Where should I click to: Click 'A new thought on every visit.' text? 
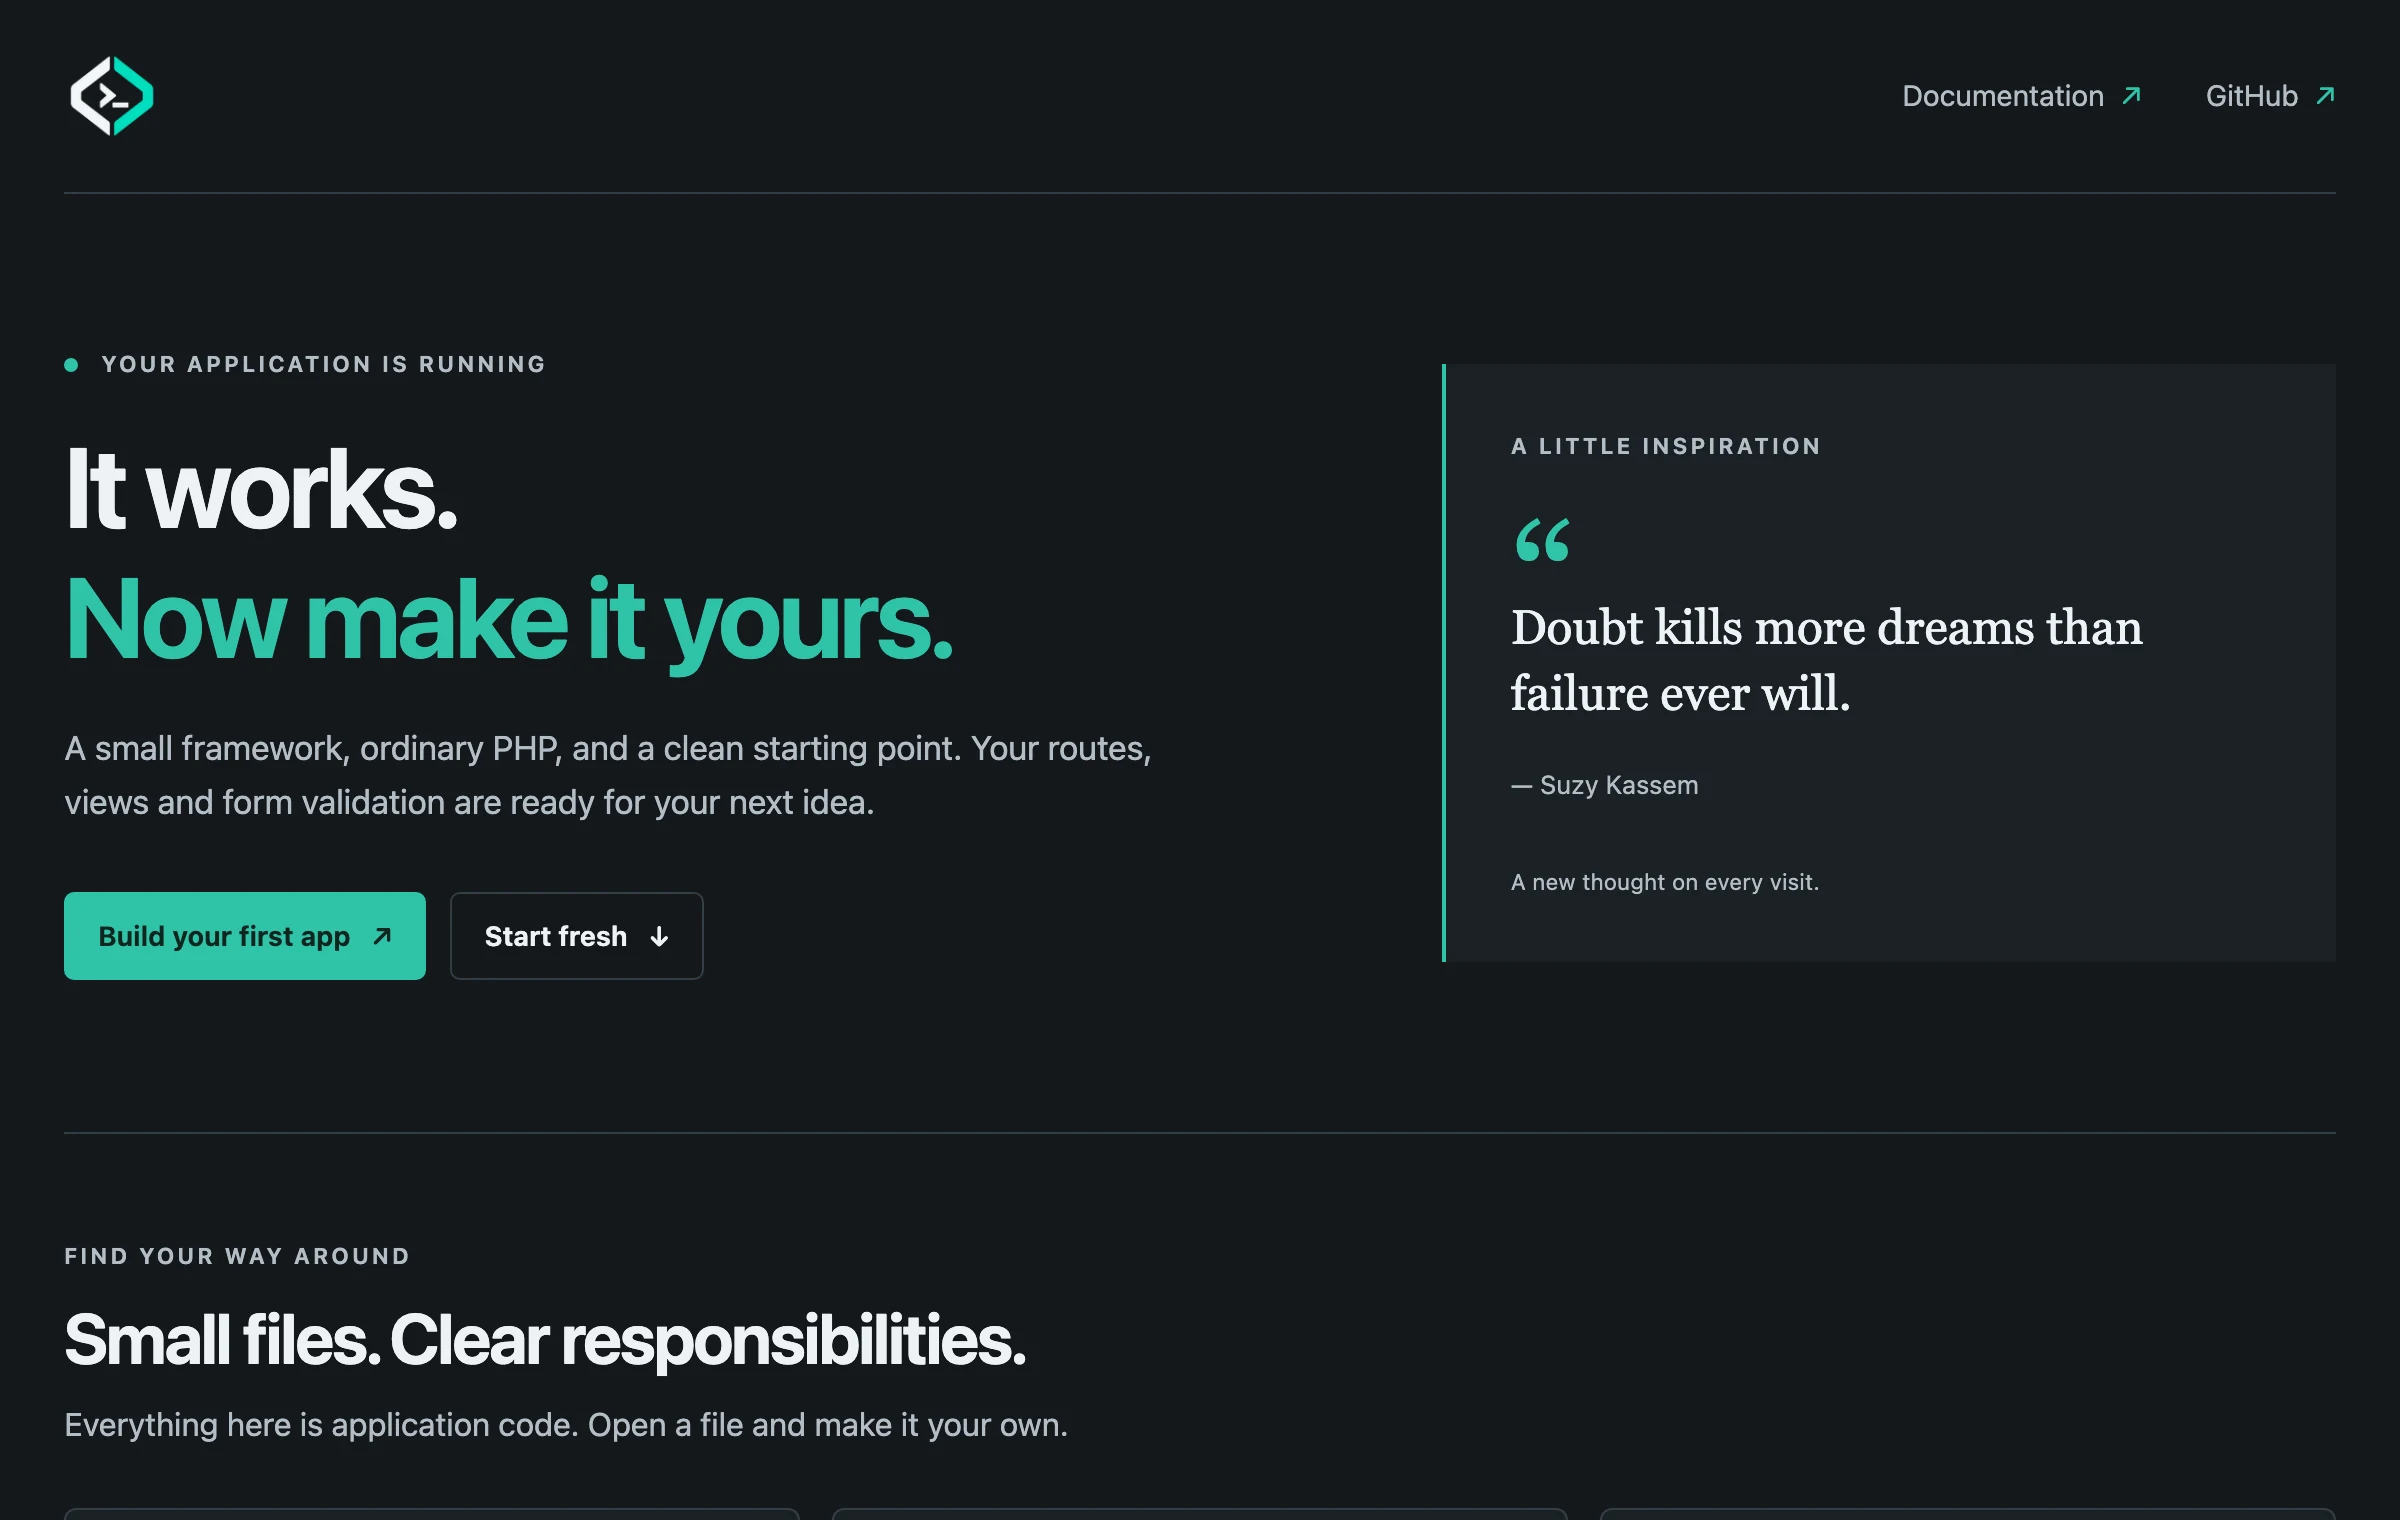pos(1665,882)
